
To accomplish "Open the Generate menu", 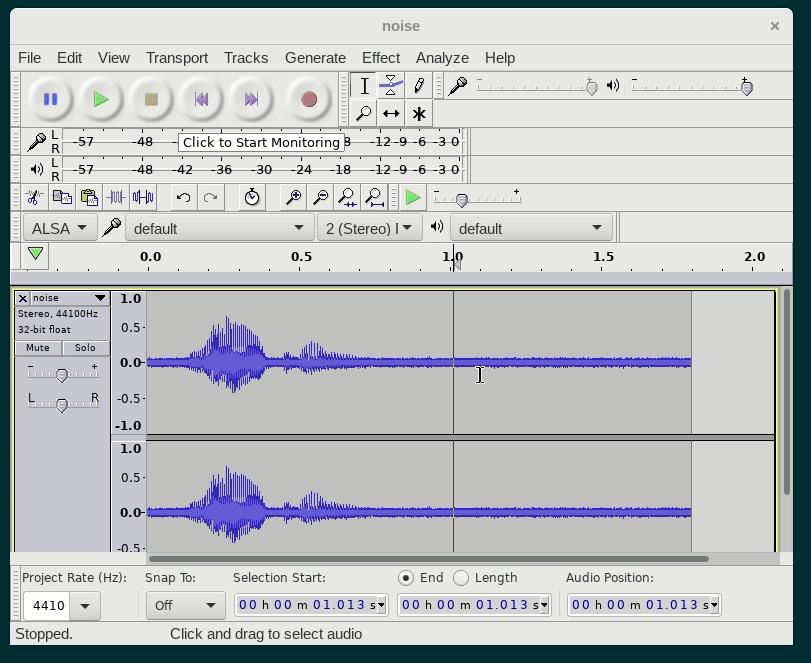I will 315,58.
